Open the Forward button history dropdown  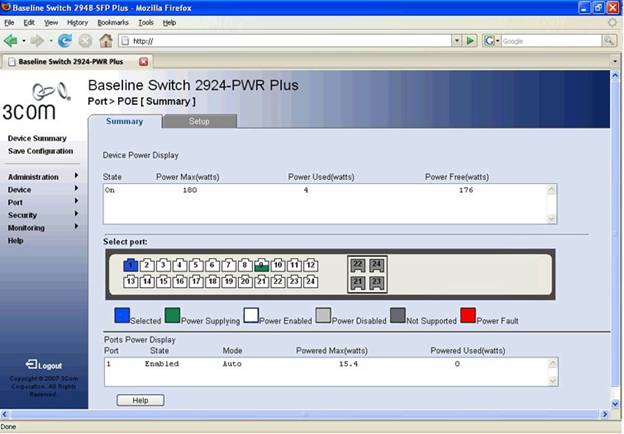[51, 41]
